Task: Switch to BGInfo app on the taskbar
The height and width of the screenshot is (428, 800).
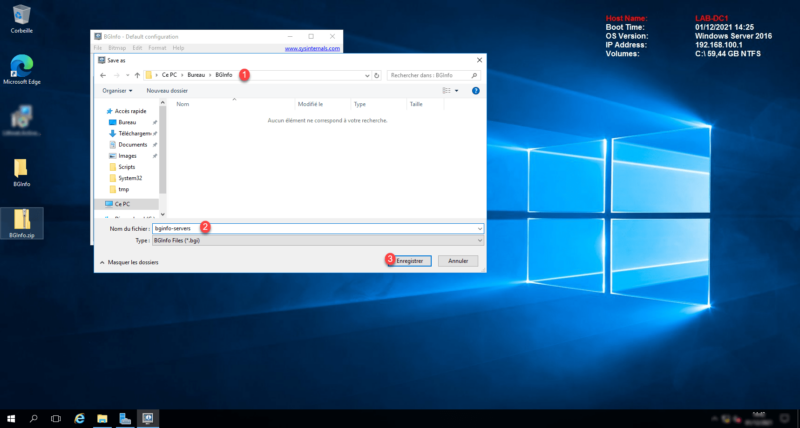Action: click(x=148, y=419)
